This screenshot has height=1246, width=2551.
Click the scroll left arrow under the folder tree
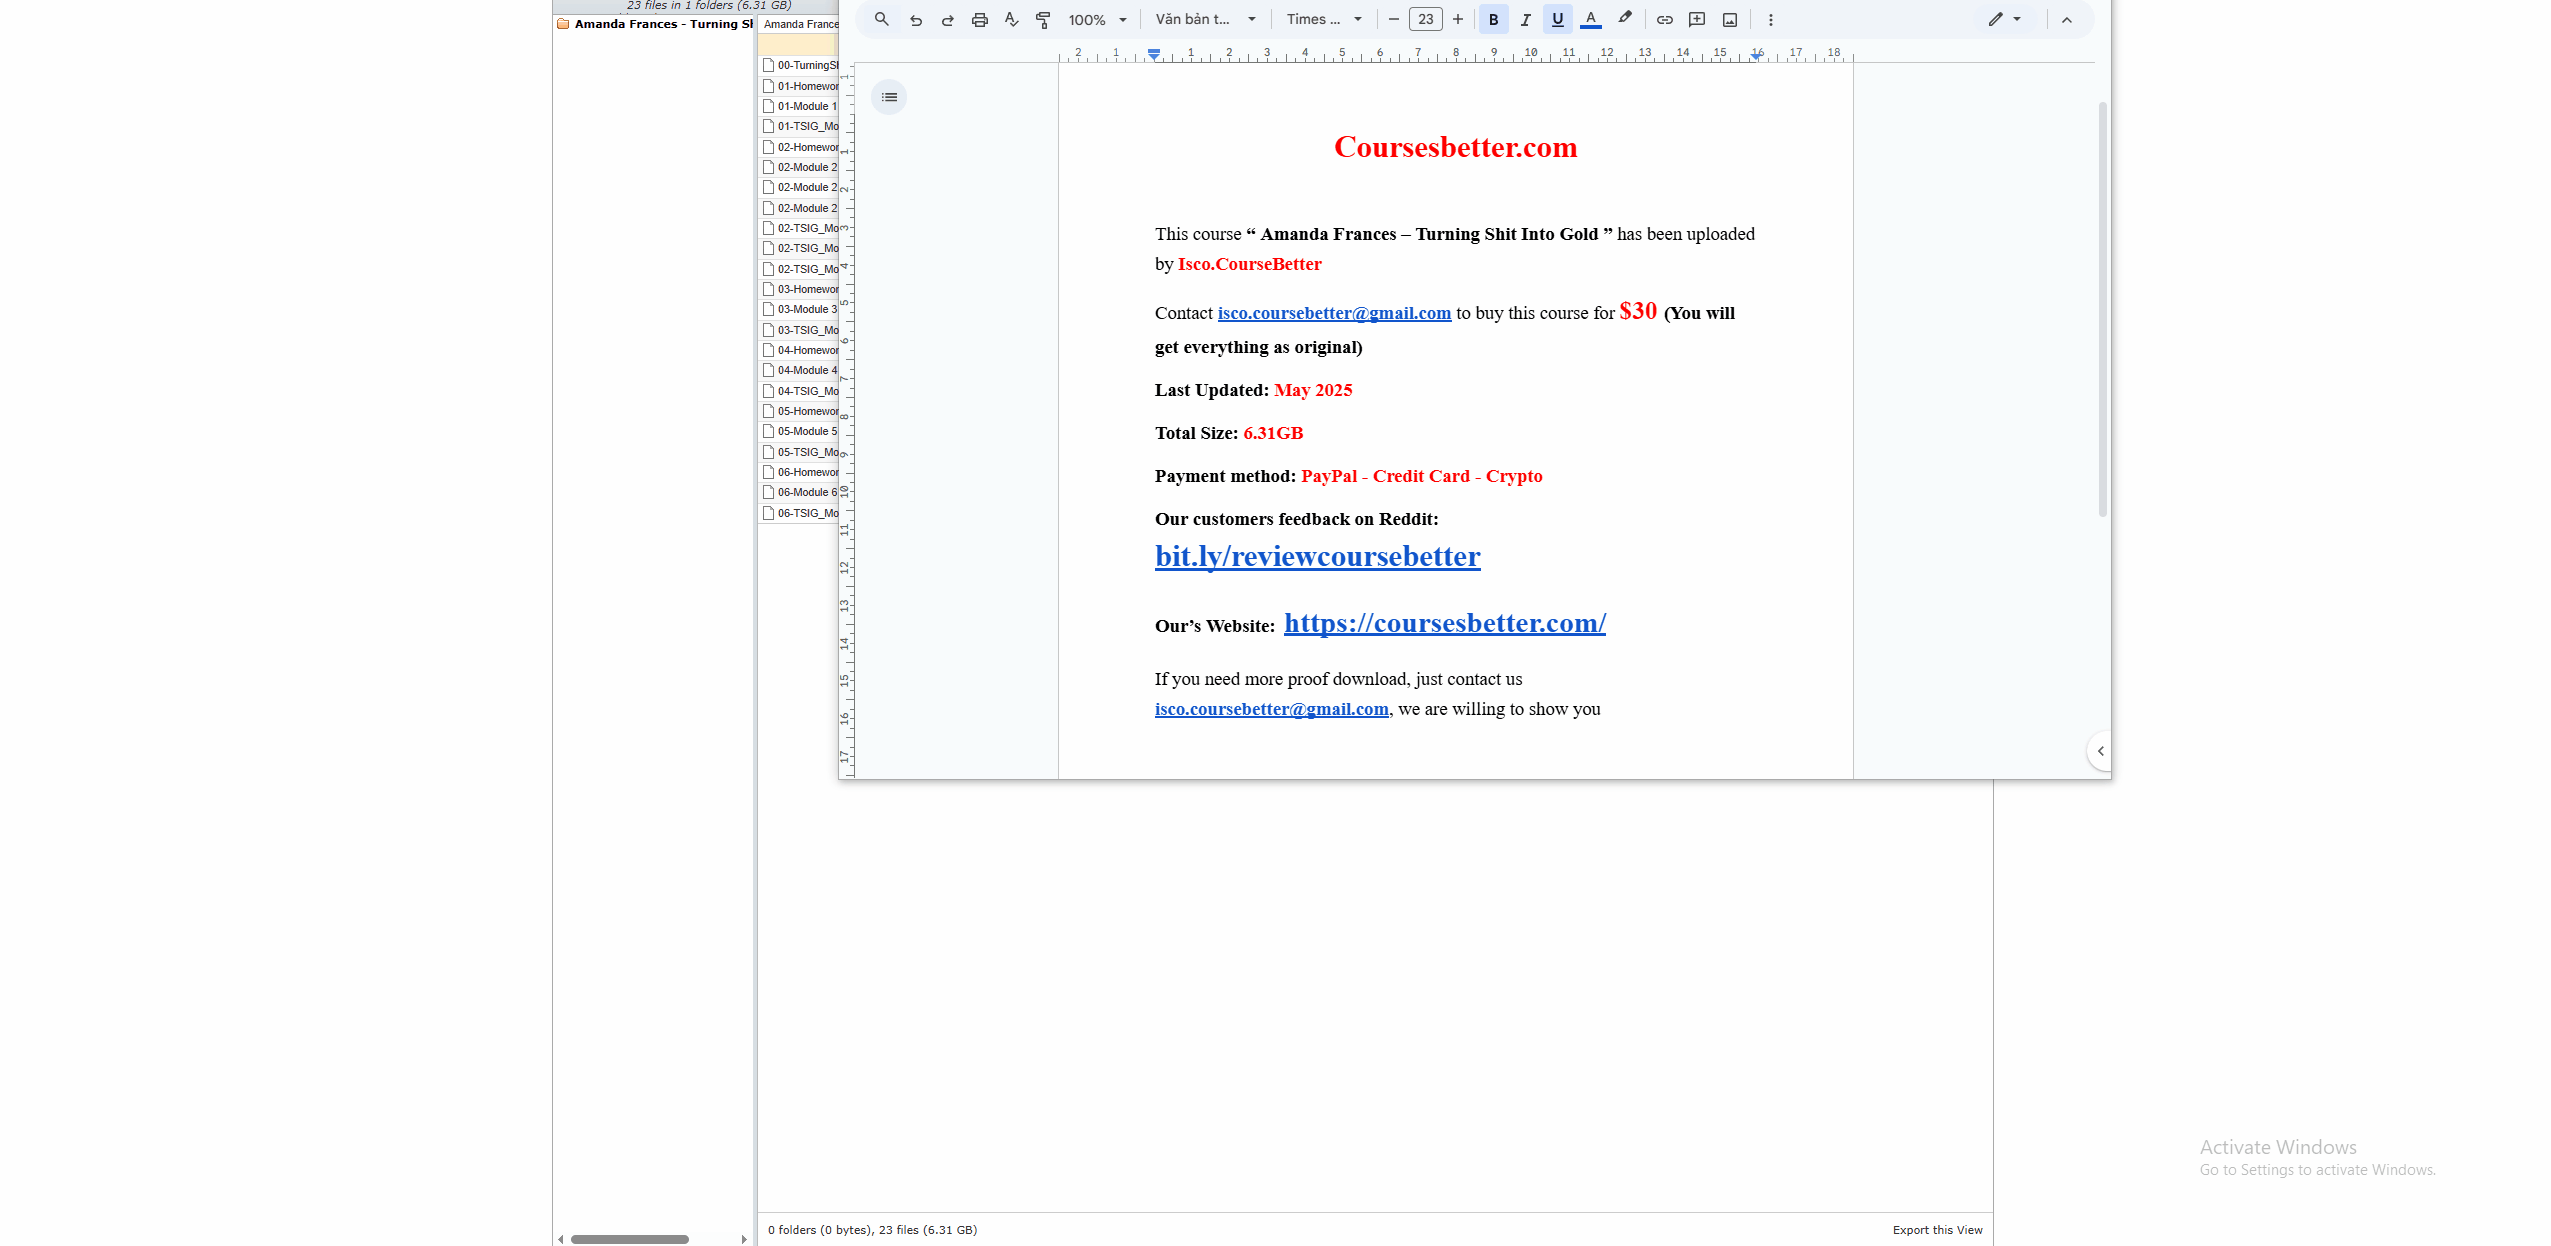561,1239
